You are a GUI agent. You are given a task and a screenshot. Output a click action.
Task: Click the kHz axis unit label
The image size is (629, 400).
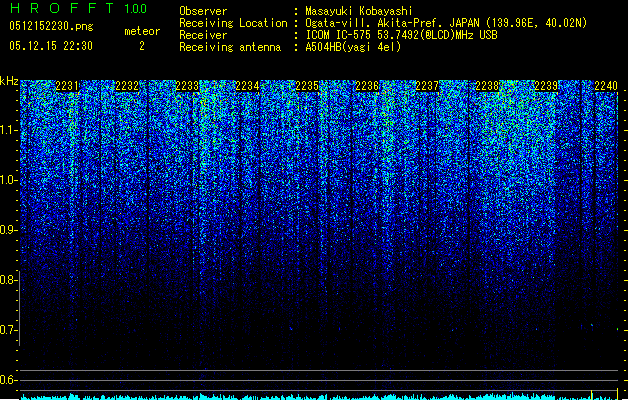9,81
